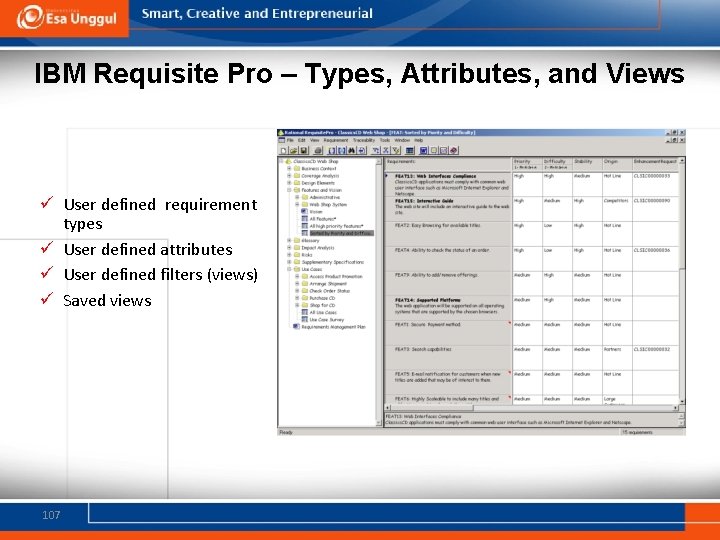Click the All Use Cases view icon
The width and height of the screenshot is (720, 540).
click(x=304, y=312)
